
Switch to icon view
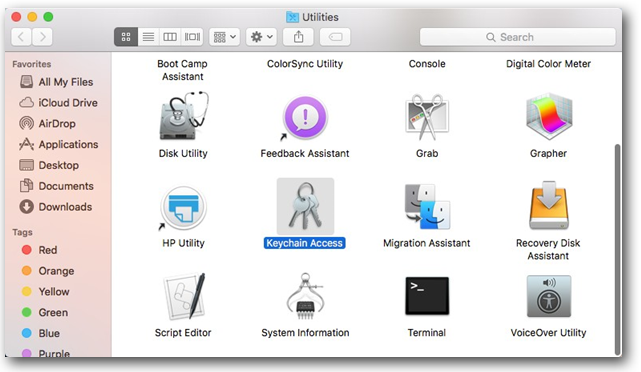[126, 37]
